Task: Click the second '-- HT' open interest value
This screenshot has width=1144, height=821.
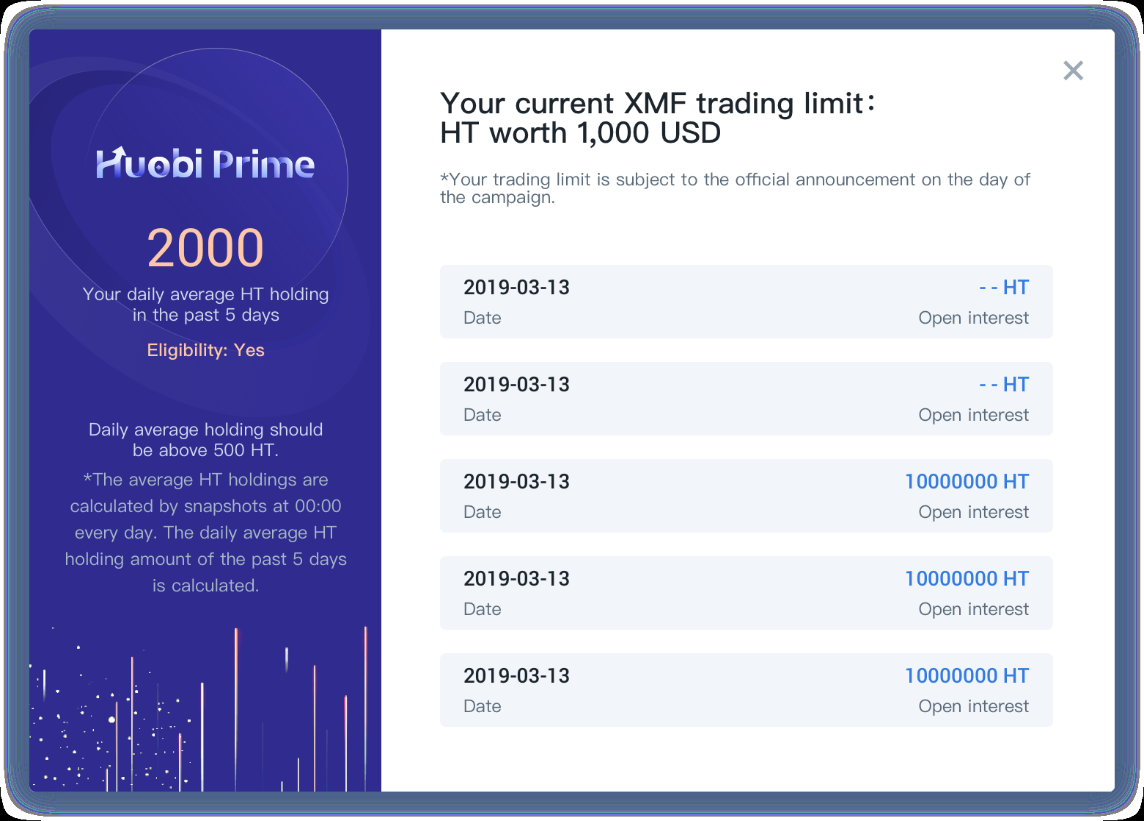Action: click(x=1004, y=385)
